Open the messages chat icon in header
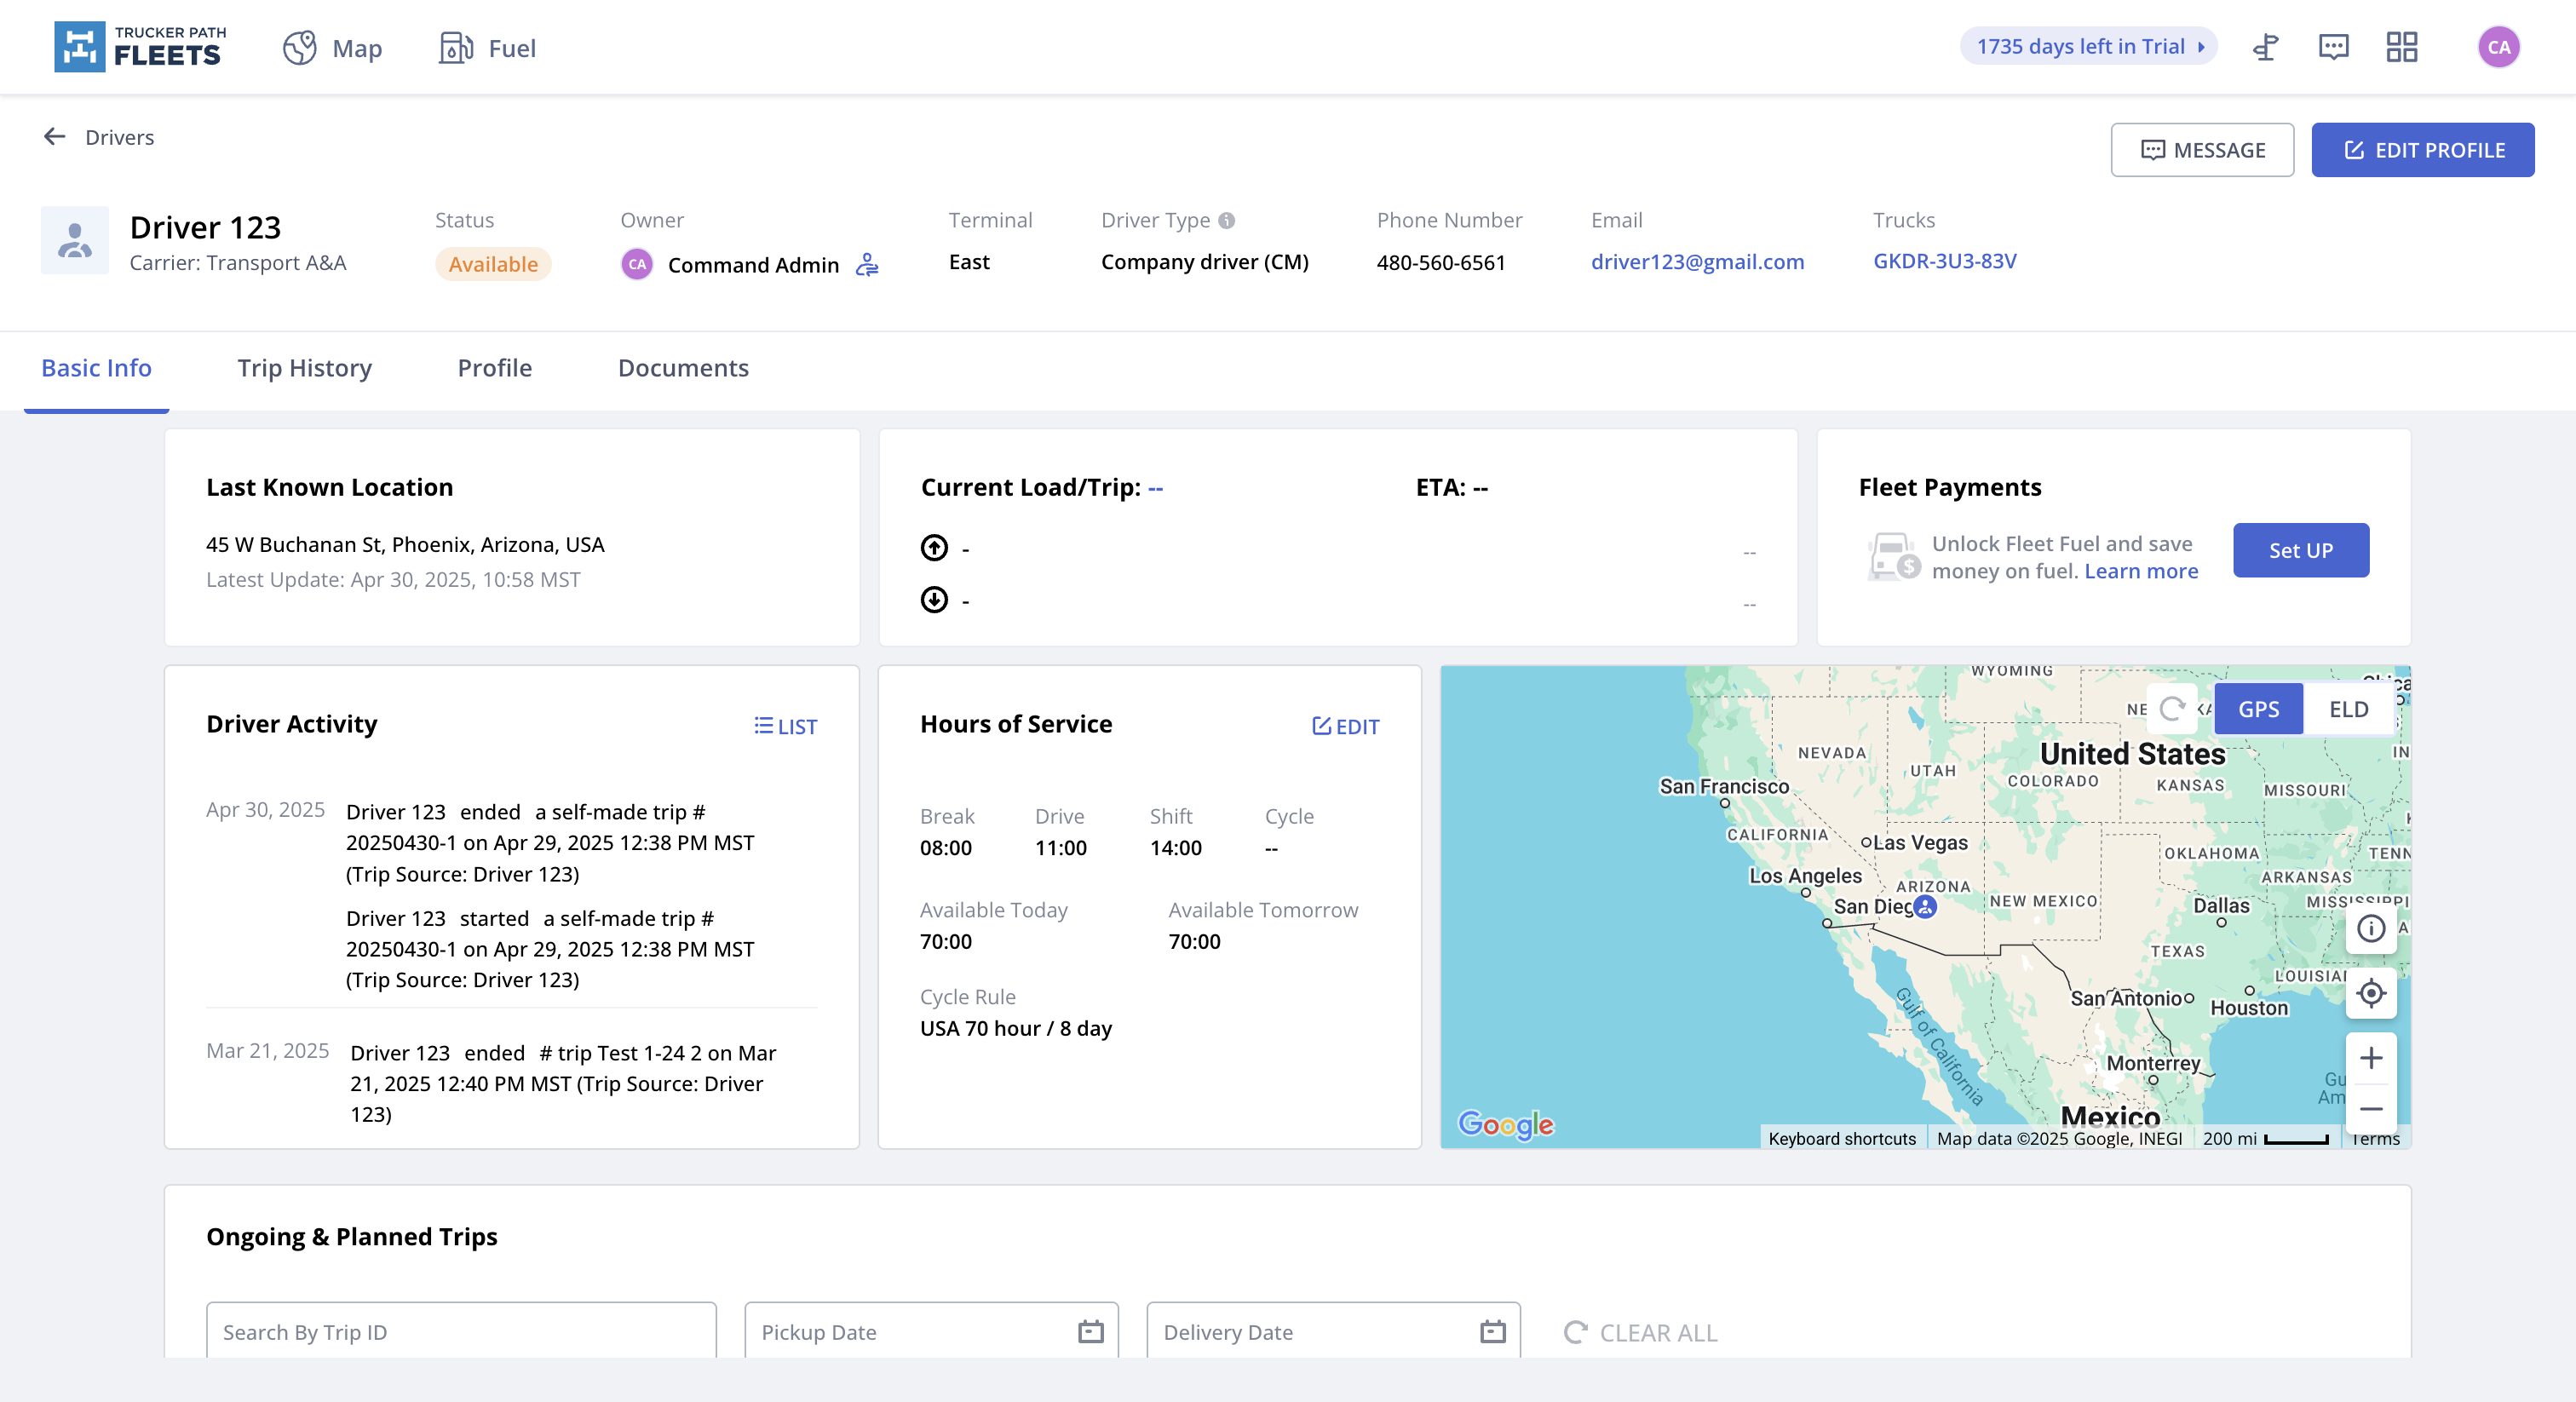This screenshot has width=2576, height=1402. click(2333, 47)
